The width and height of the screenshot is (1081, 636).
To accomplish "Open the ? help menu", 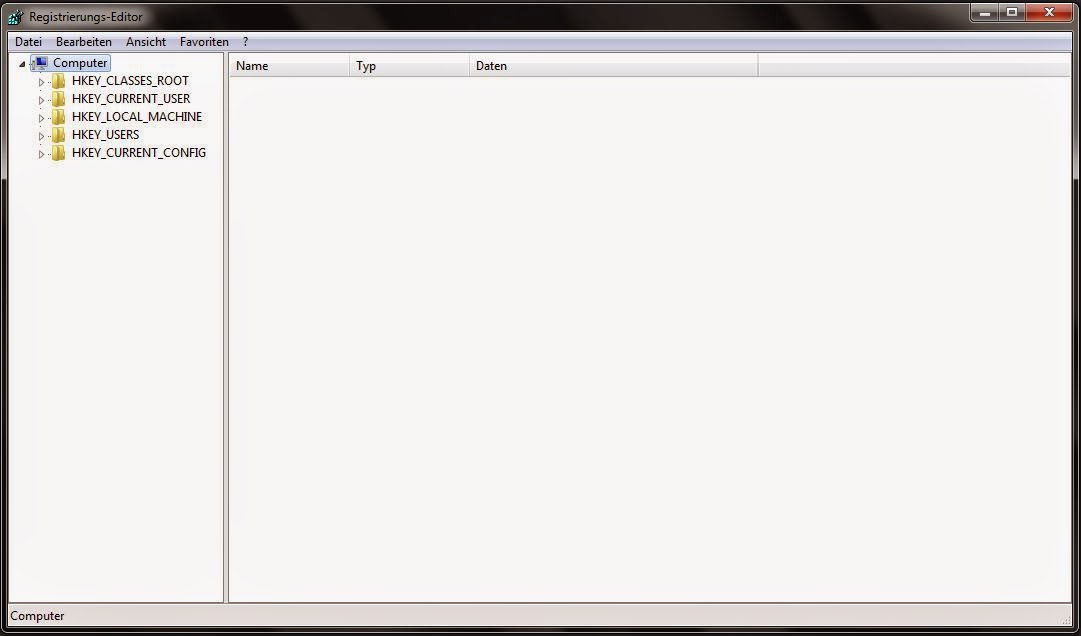I will pyautogui.click(x=245, y=42).
